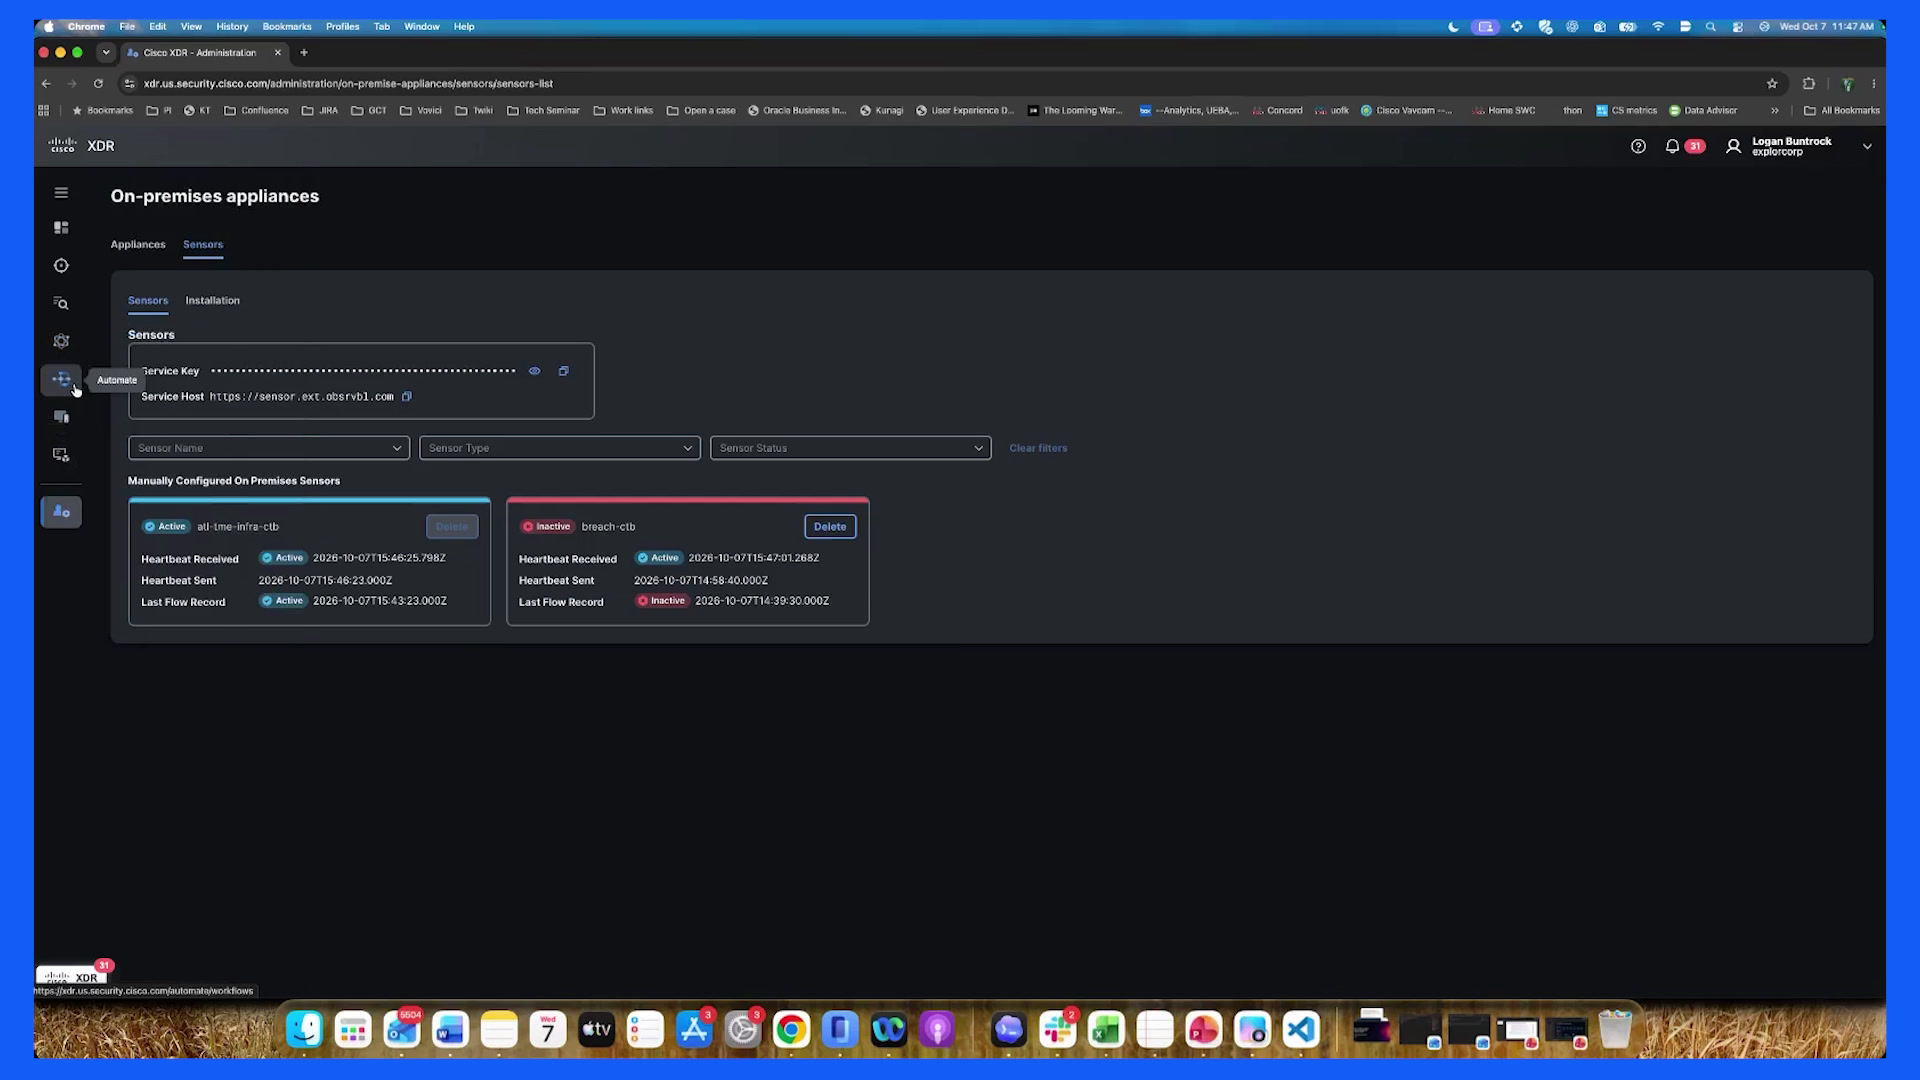Click the Chrome address bar URL
Viewport: 1920px width, 1080px height.
point(348,84)
